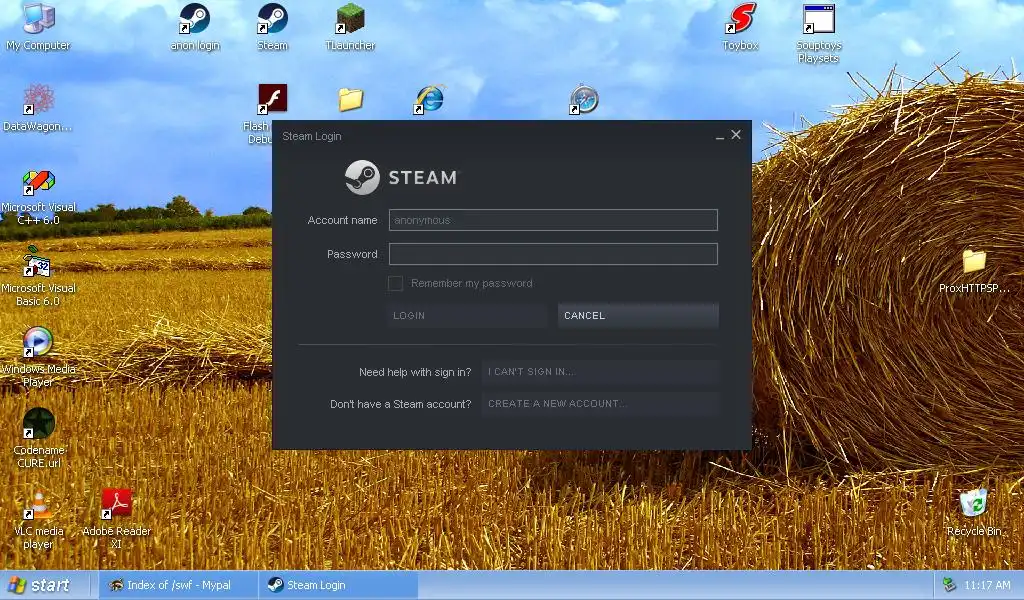Screen dimensions: 1024x600
Task: Select the TLauncher Minecraft block icon
Action: point(350,18)
